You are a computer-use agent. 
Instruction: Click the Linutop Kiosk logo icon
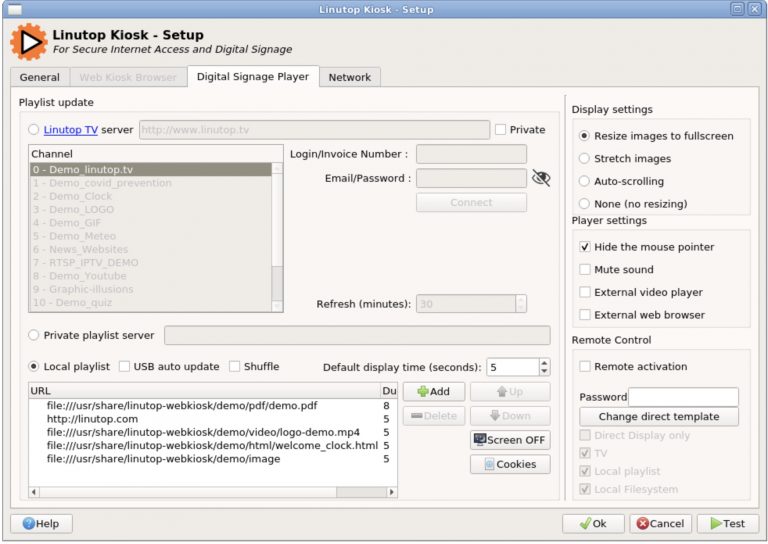click(28, 42)
